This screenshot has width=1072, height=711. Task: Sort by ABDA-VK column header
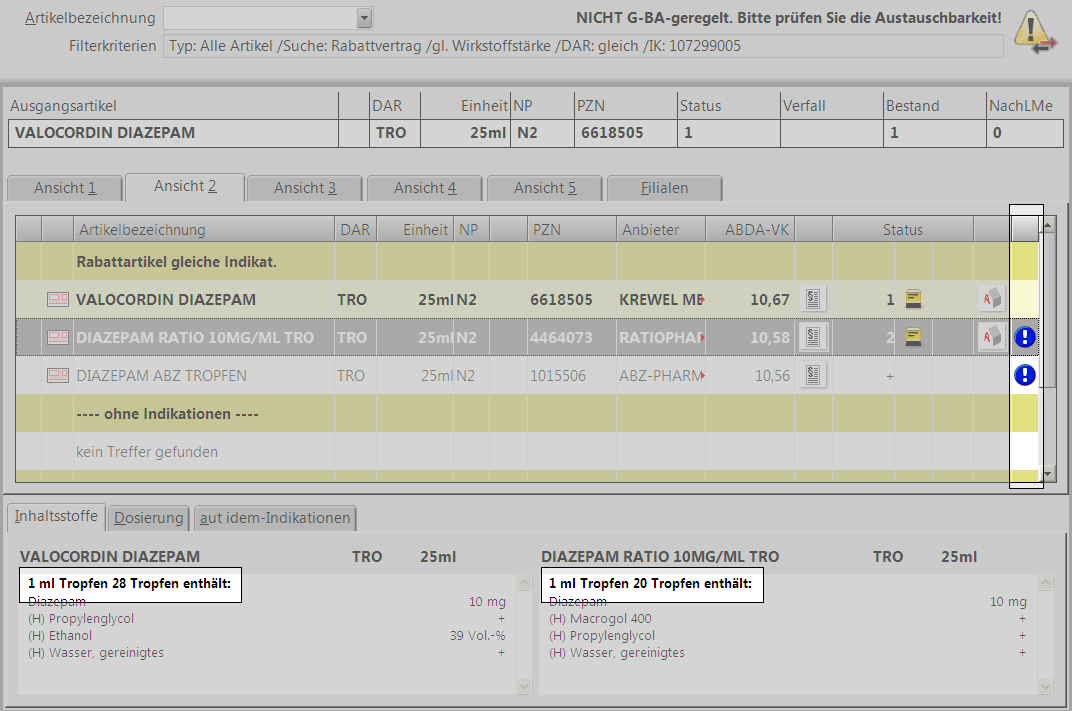click(x=749, y=230)
